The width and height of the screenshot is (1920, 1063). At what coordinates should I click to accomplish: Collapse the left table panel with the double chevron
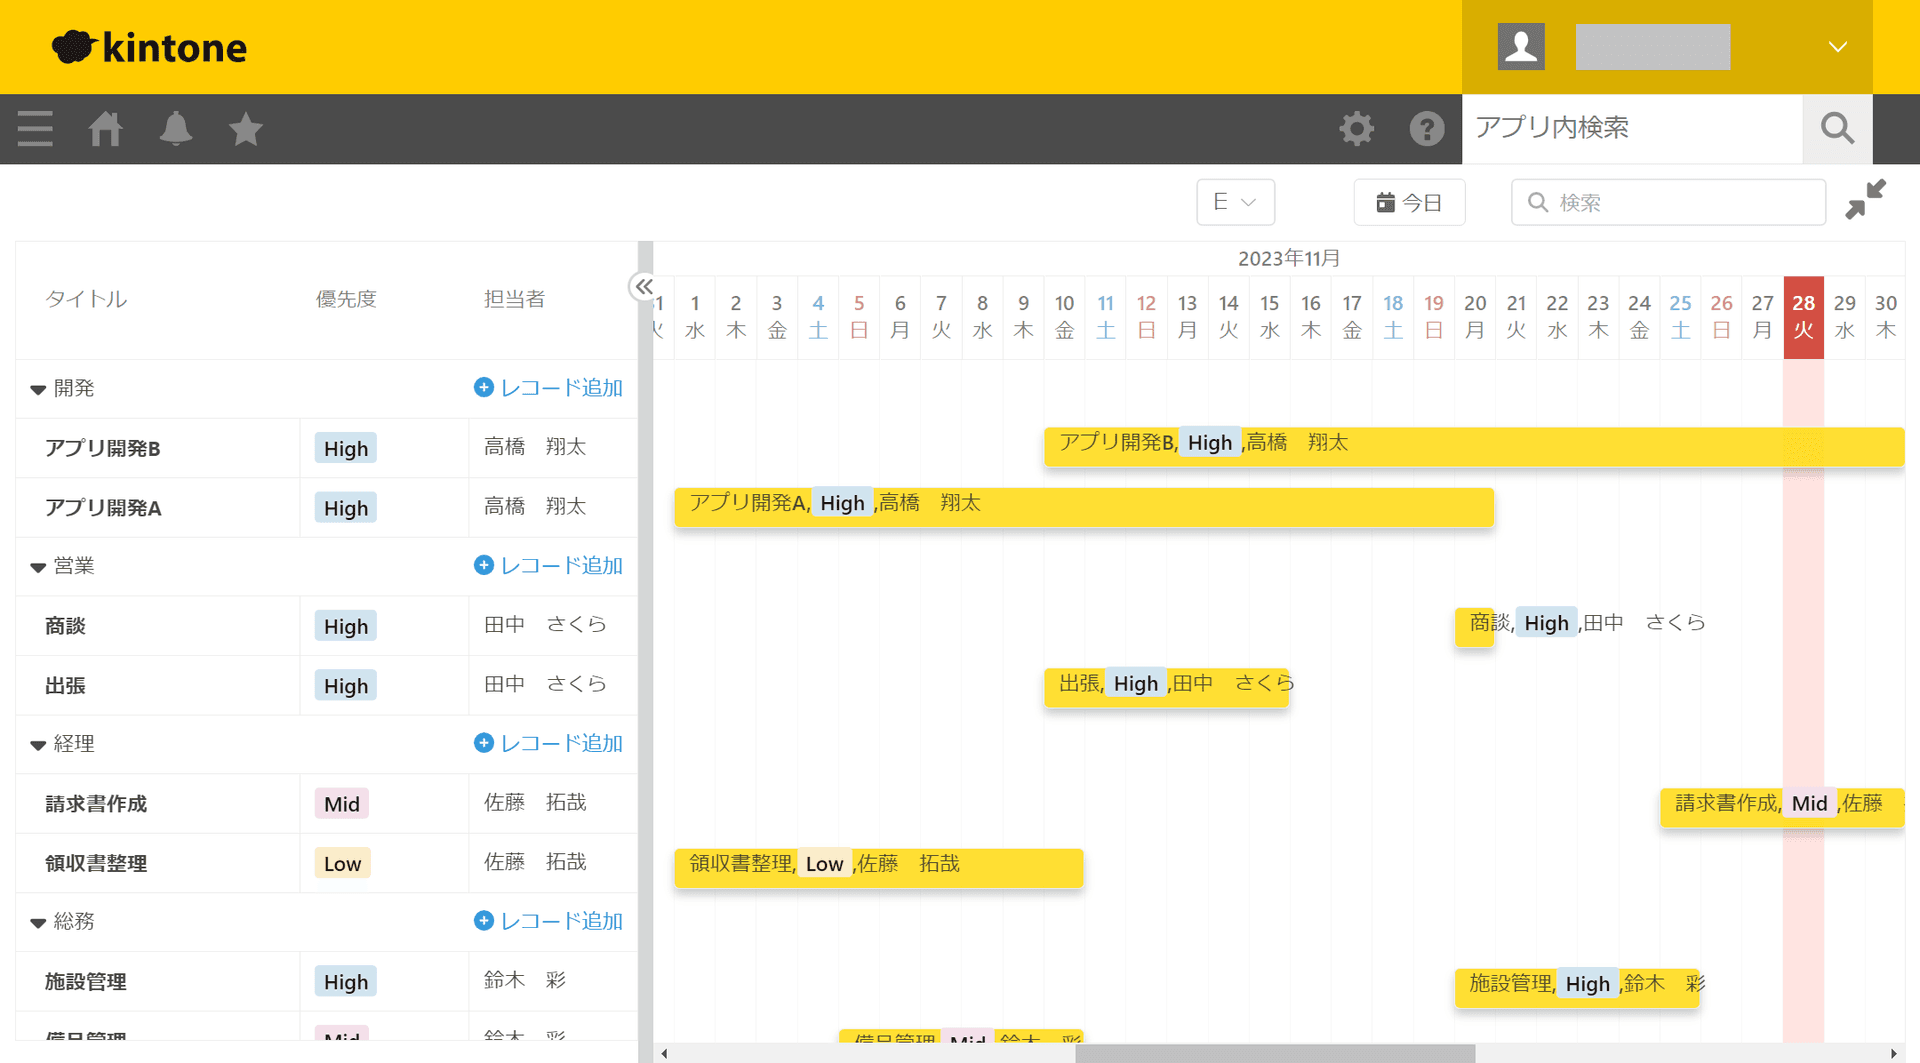(643, 287)
